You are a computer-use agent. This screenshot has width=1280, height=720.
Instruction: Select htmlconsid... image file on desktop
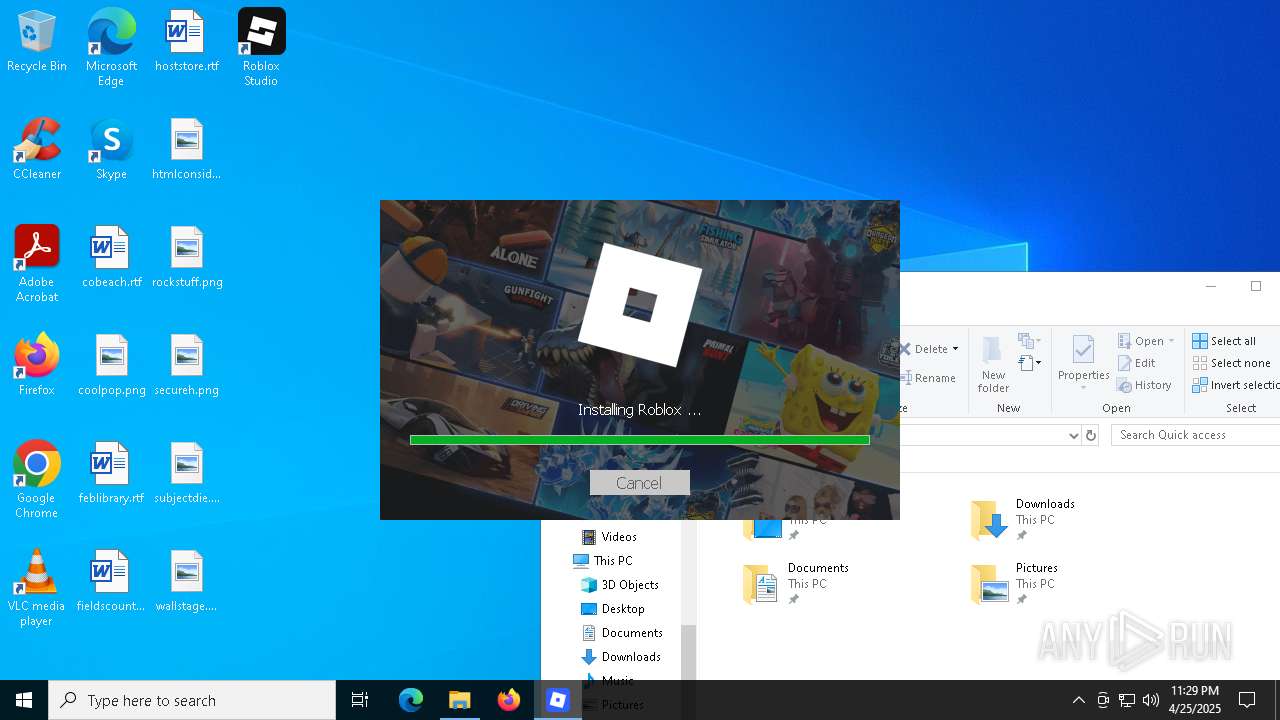[x=186, y=150]
